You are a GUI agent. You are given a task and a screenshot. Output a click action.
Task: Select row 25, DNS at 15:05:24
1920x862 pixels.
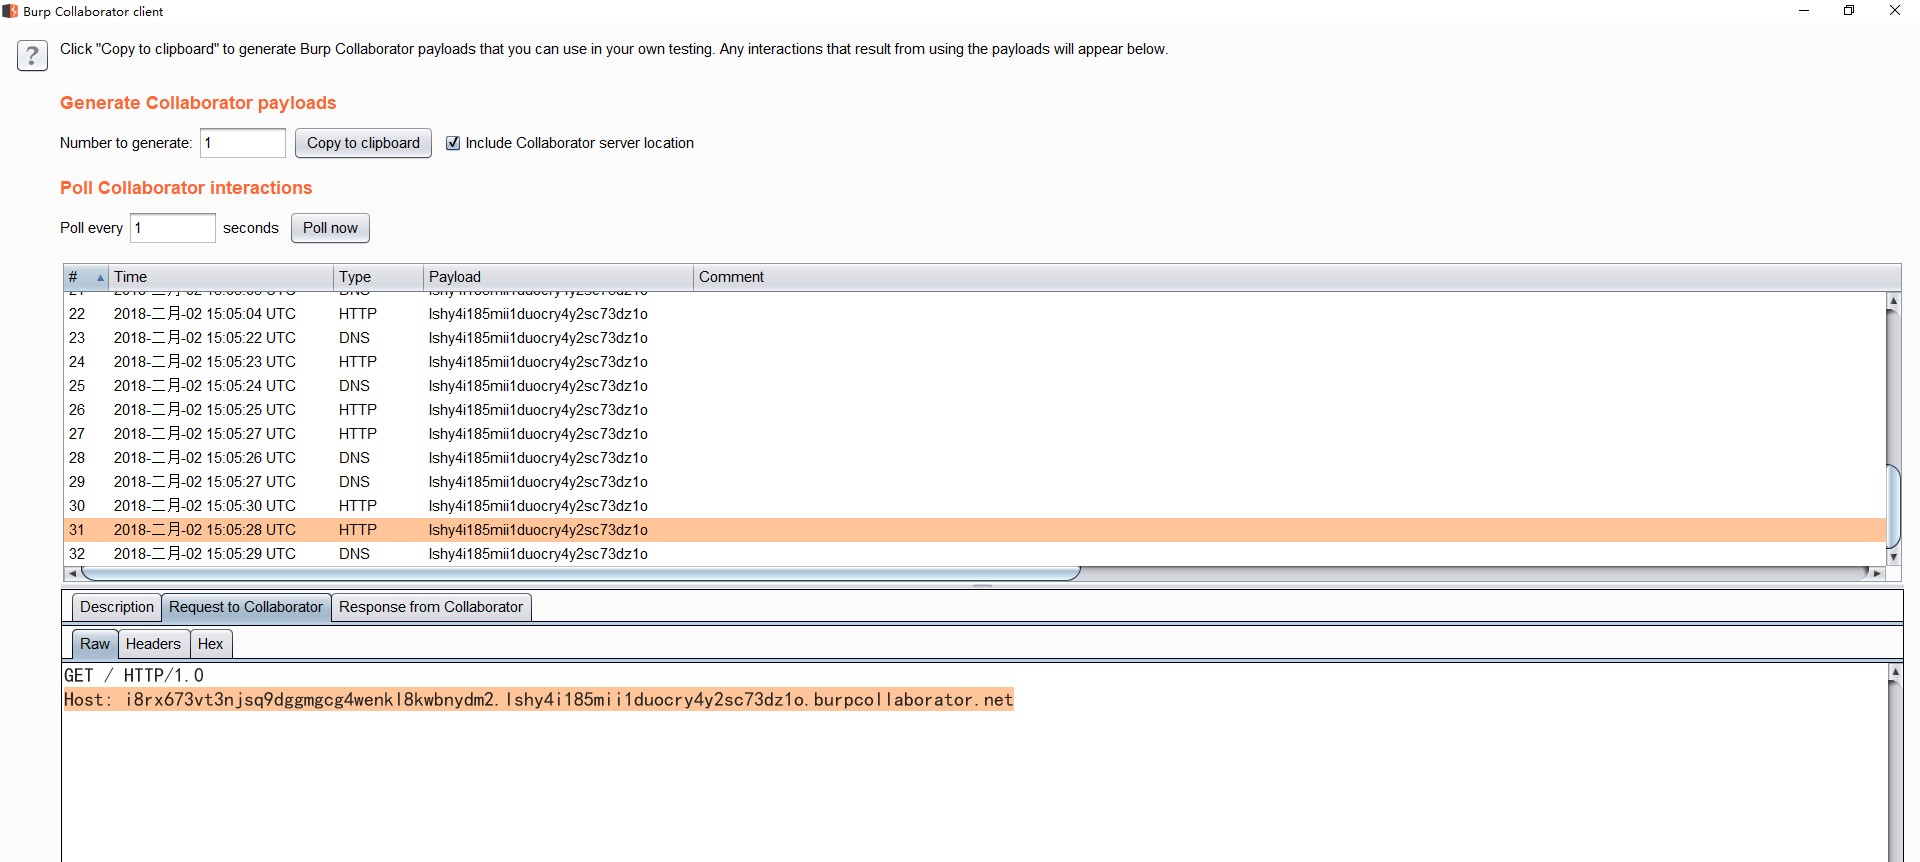click(975, 386)
